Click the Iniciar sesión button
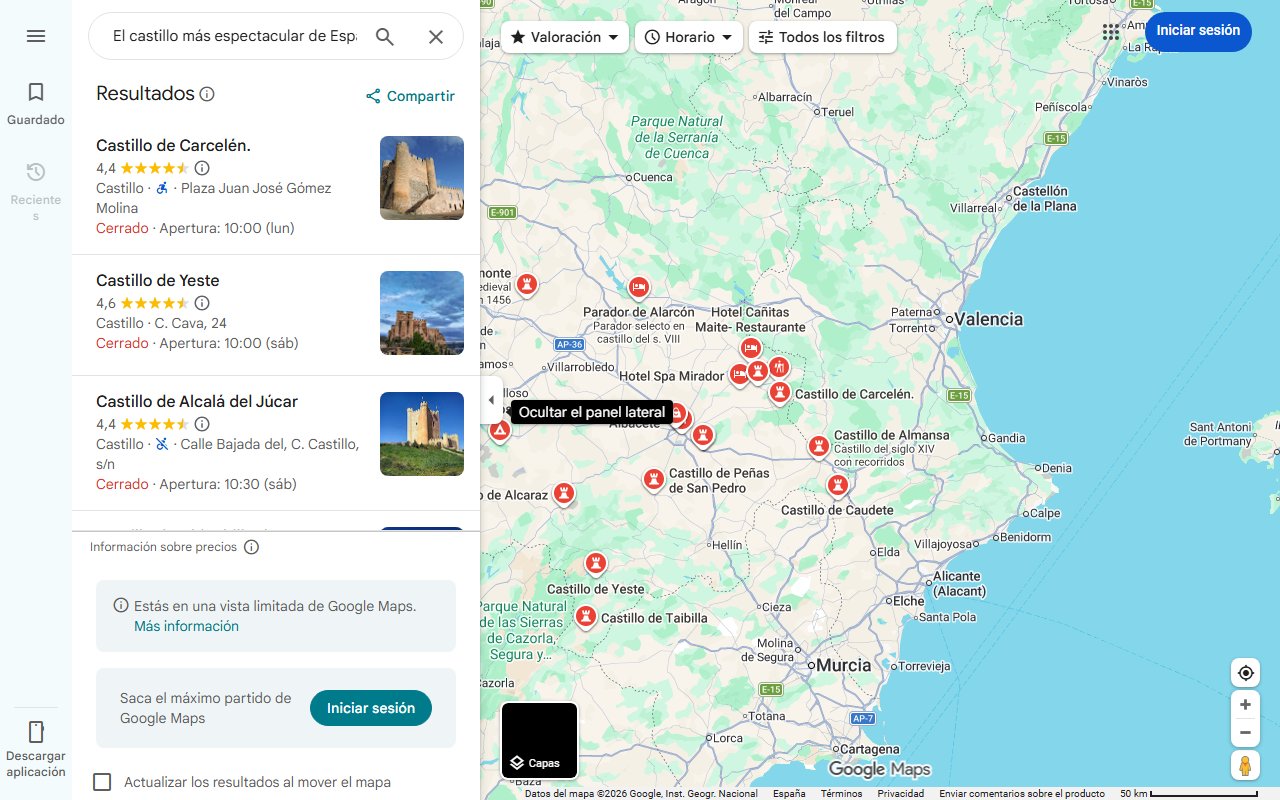Viewport: 1280px width, 800px height. pos(1197,31)
